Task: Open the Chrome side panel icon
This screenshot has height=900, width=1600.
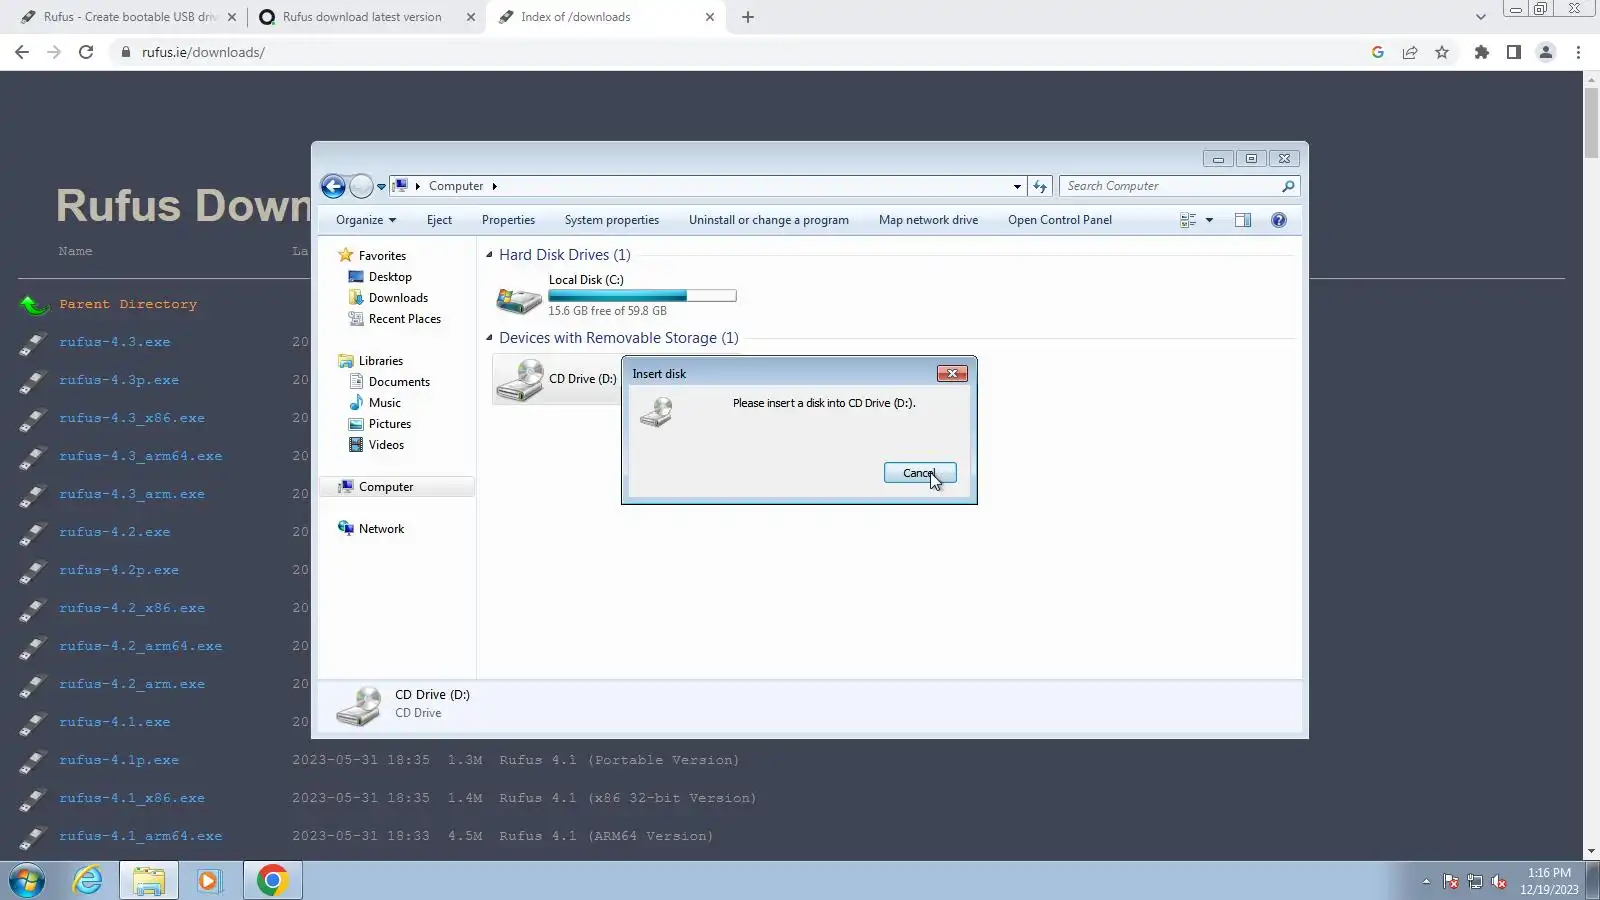Action: pyautogui.click(x=1514, y=52)
